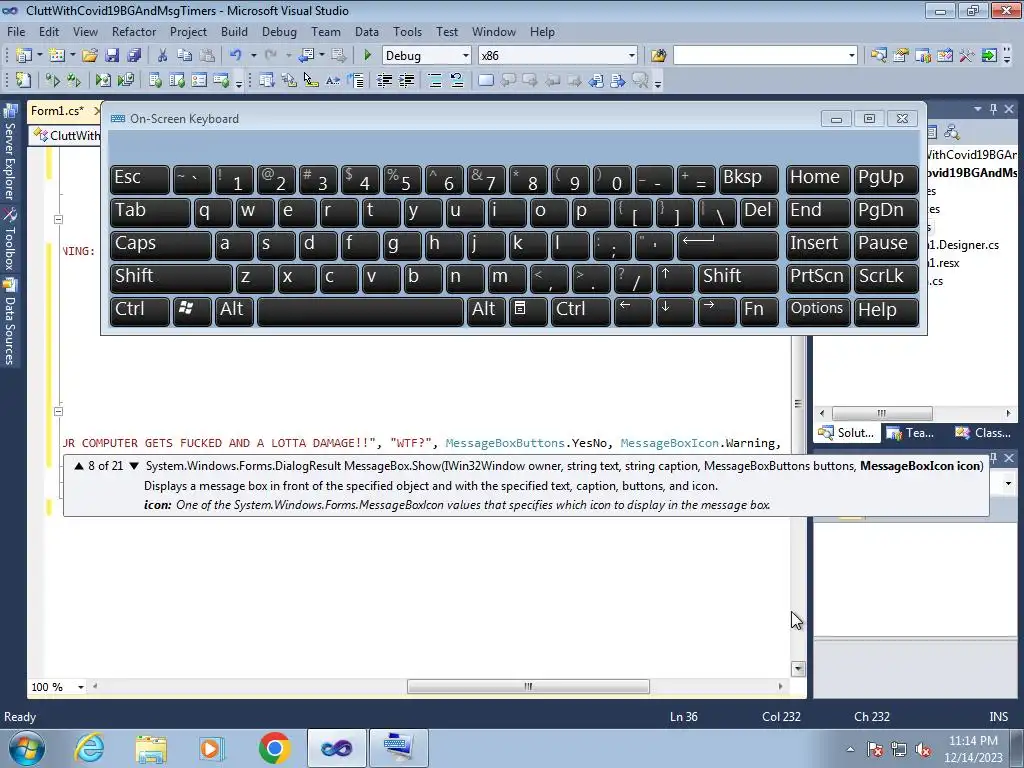Open Properties Window from the toolbar icon

point(901,56)
